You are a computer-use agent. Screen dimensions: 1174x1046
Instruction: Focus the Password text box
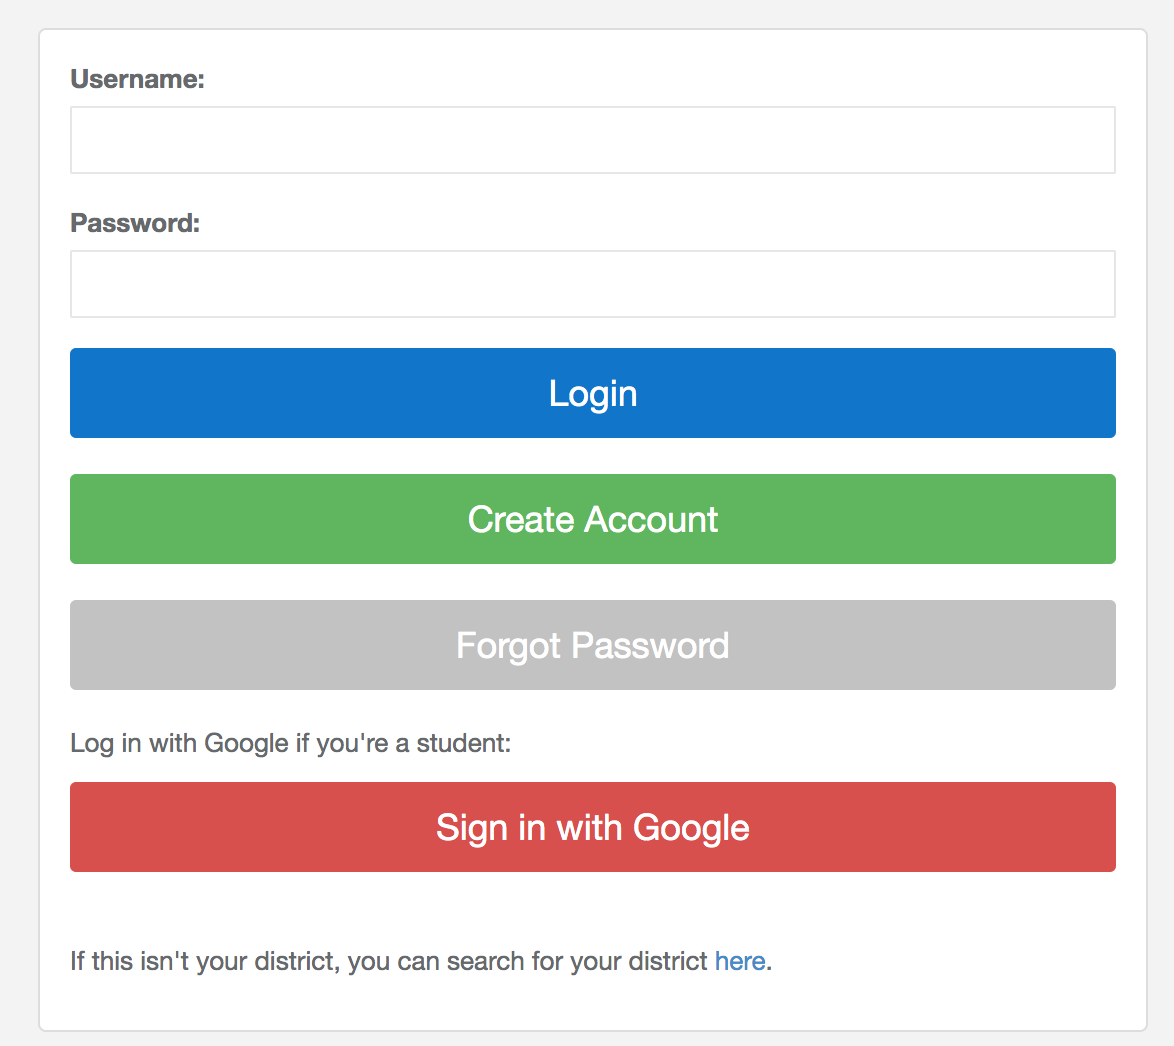tap(592, 284)
